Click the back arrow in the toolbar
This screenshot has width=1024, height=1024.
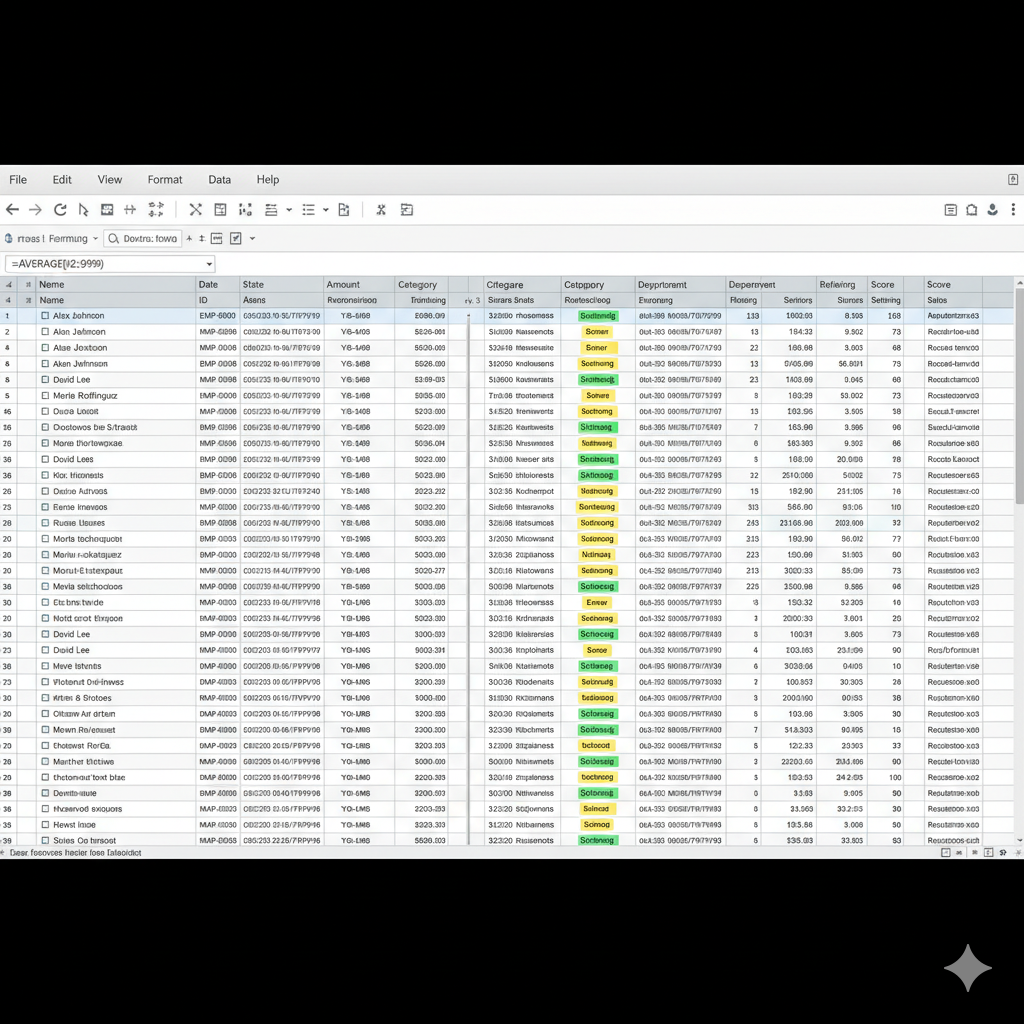tap(12, 210)
